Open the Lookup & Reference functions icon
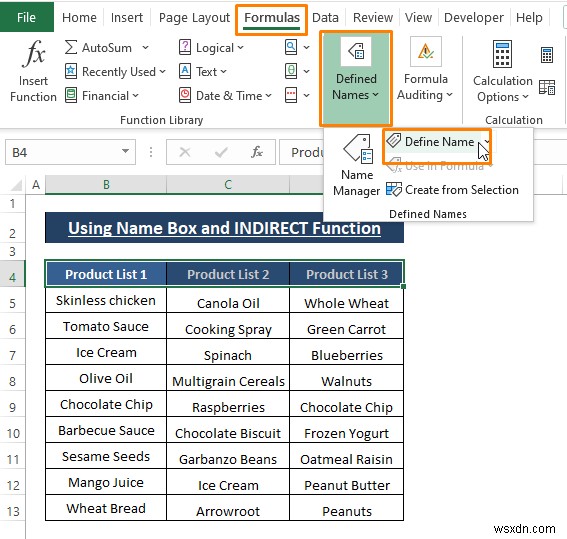 pyautogui.click(x=291, y=47)
